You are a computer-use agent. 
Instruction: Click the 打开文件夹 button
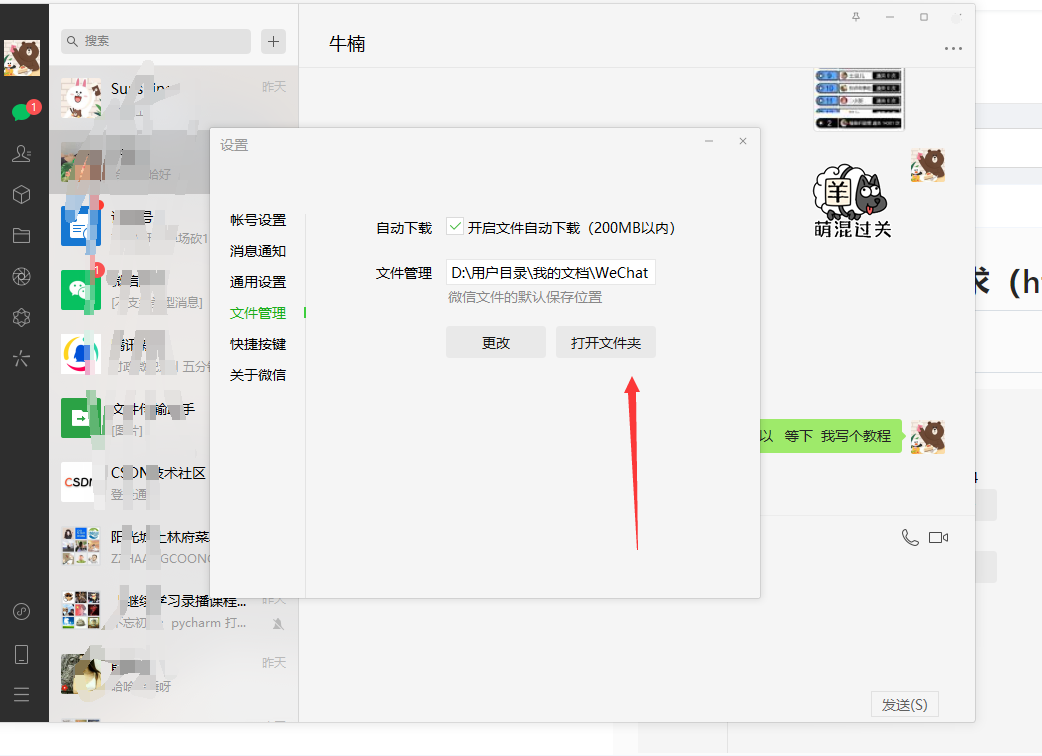(x=605, y=342)
